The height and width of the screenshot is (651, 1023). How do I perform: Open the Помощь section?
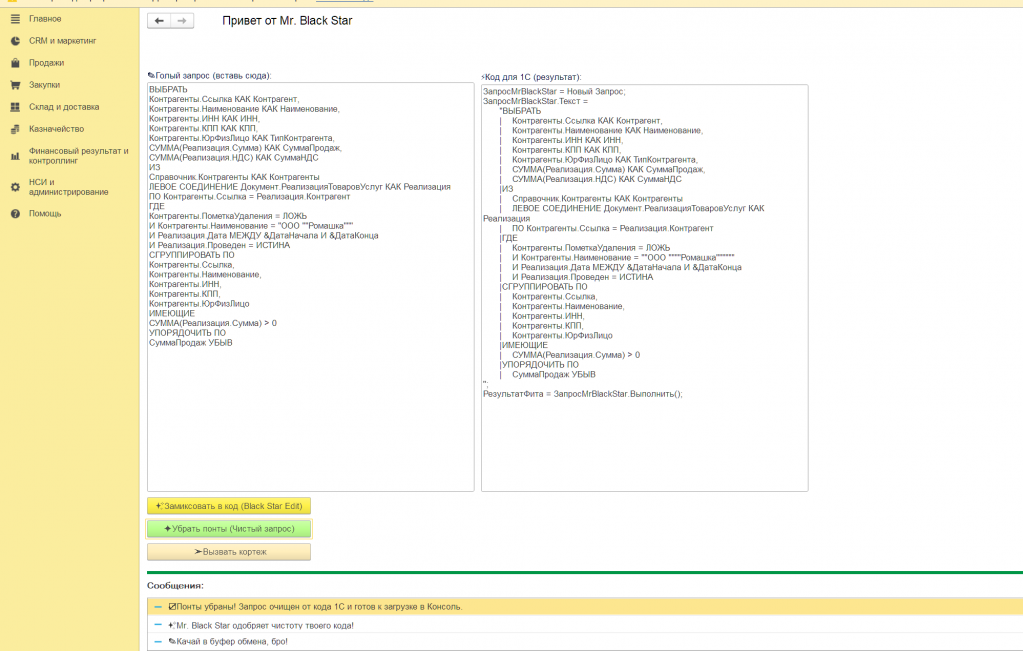45,214
